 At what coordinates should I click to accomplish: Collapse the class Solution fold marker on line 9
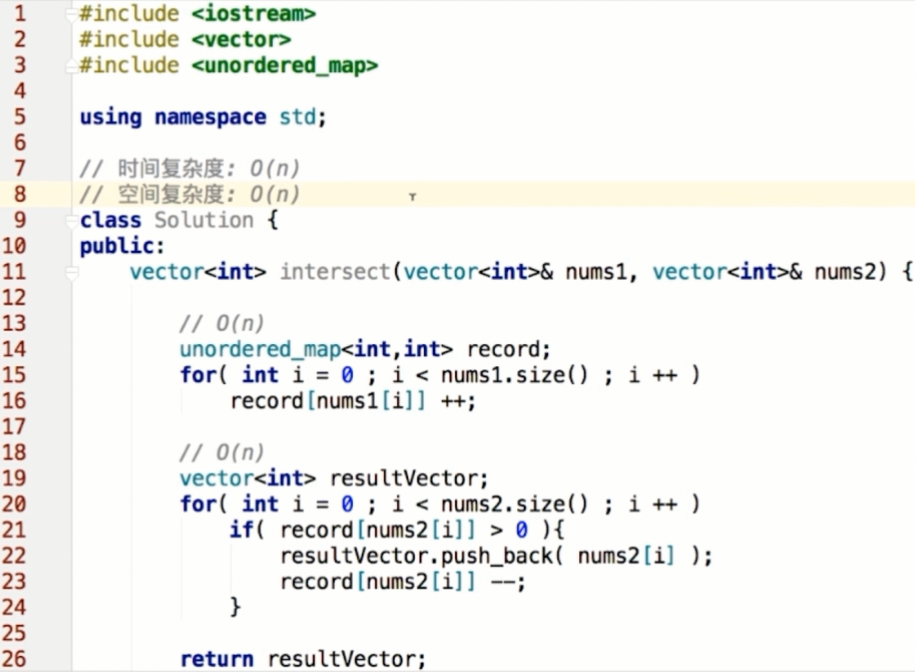tap(72, 221)
